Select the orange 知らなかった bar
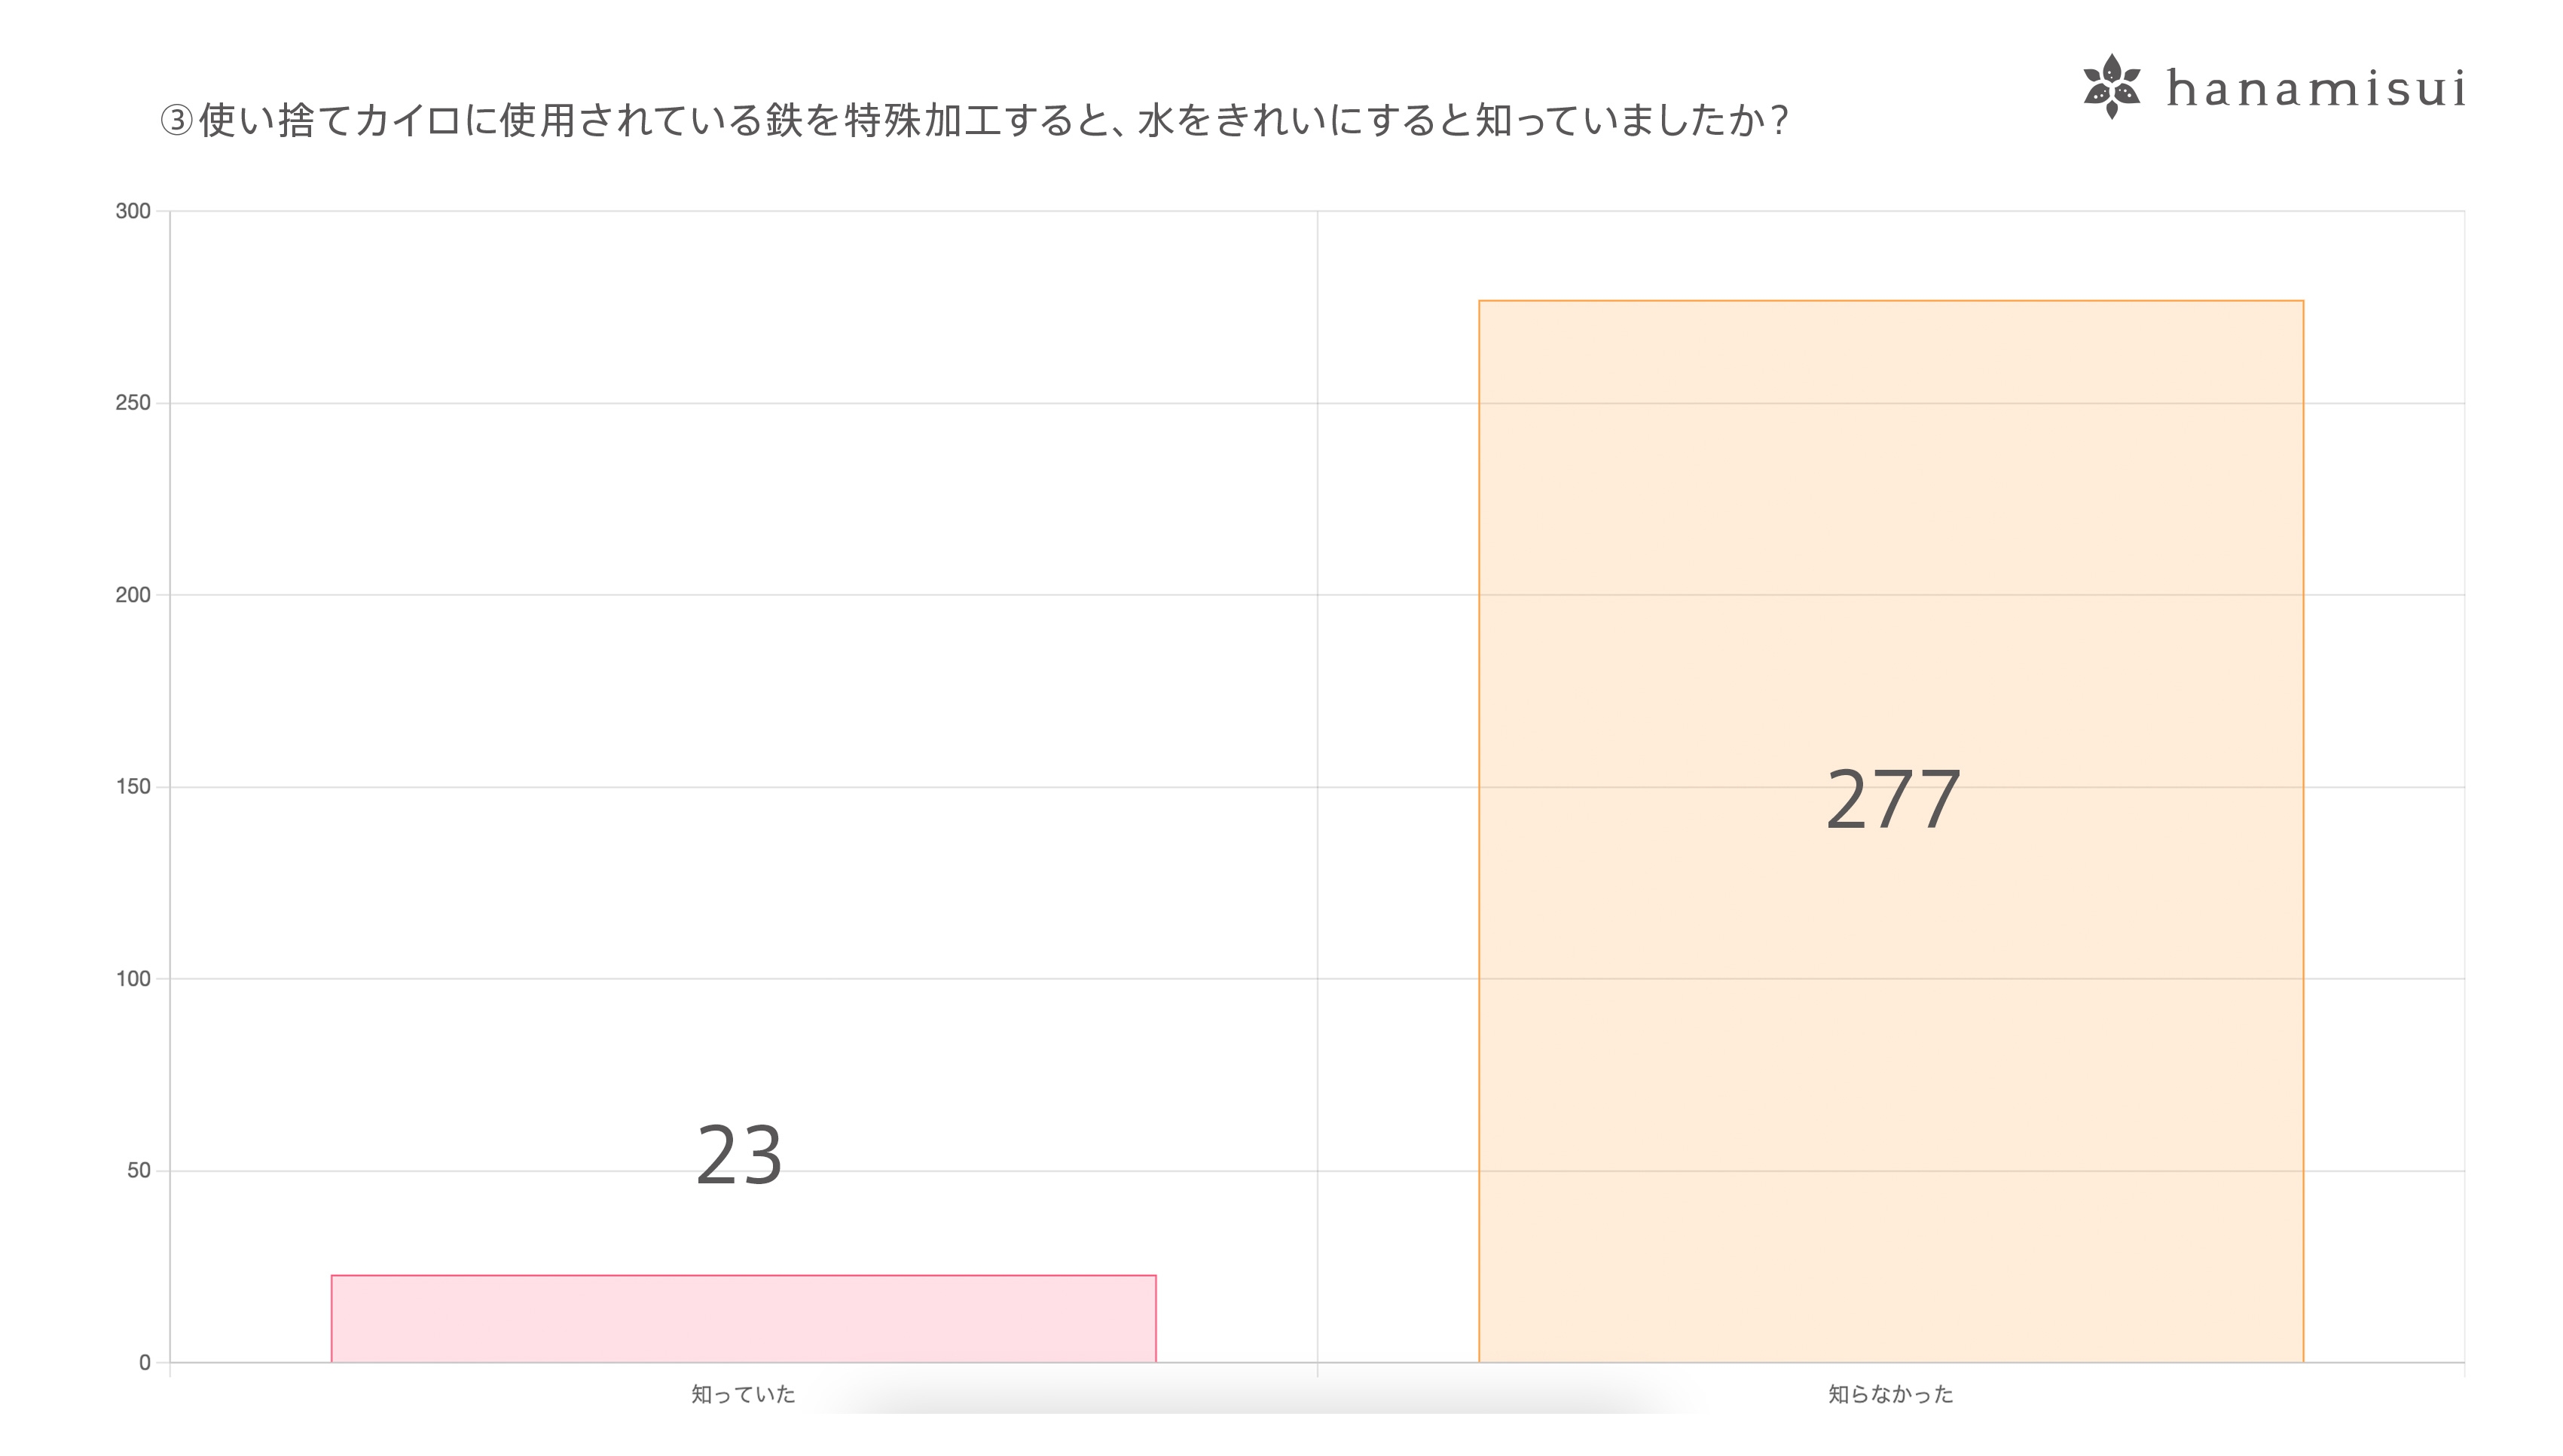Viewport: 2563px width, 1456px height. [1890, 830]
